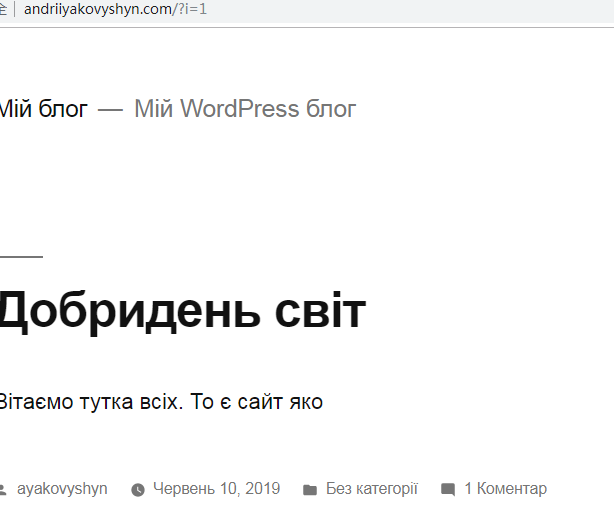
Task: Open author link ayakovyshyn
Action: 62,489
